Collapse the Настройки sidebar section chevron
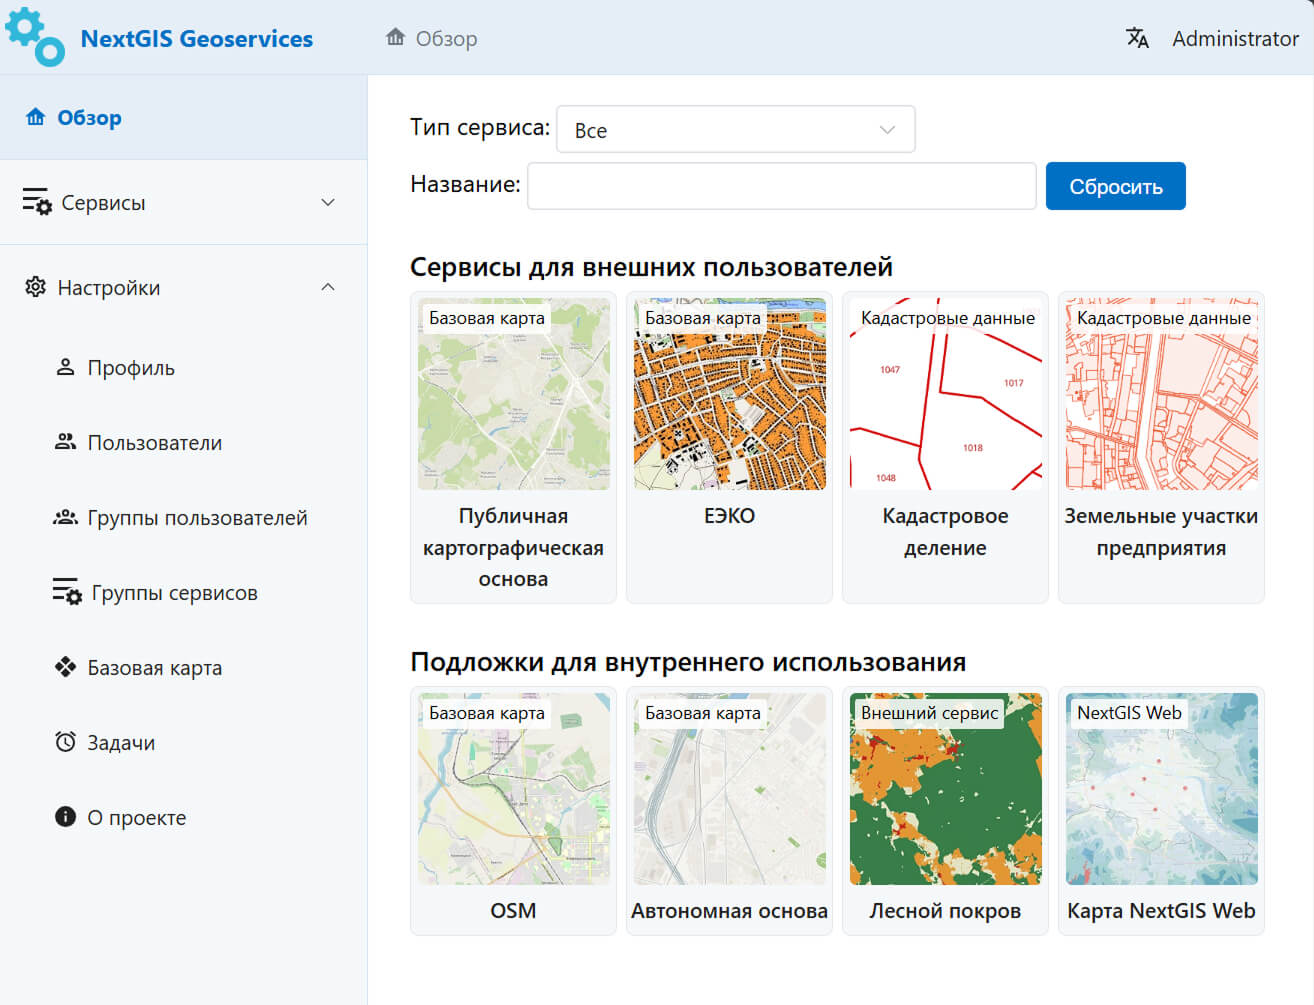 click(x=328, y=287)
